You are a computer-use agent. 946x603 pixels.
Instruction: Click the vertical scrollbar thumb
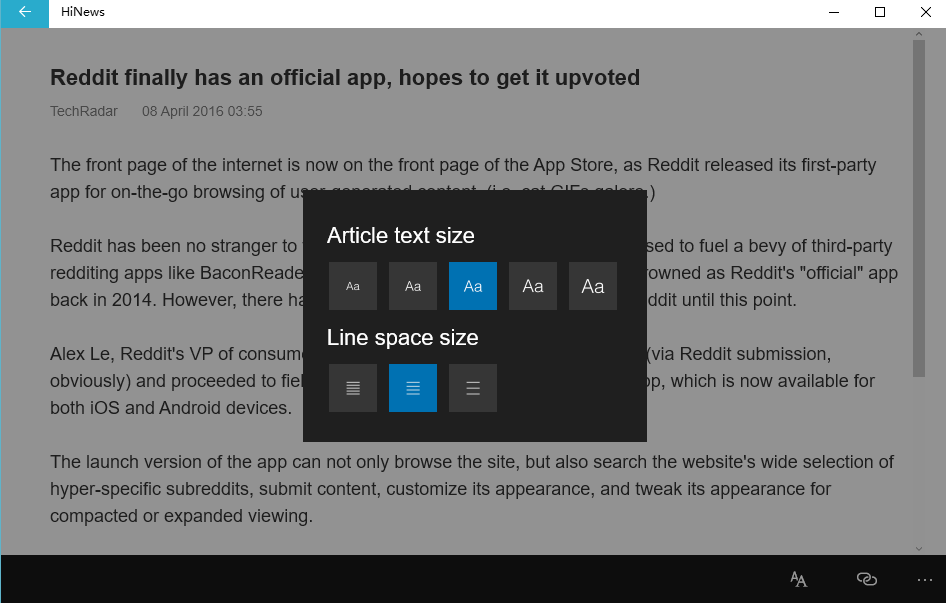coord(919,208)
